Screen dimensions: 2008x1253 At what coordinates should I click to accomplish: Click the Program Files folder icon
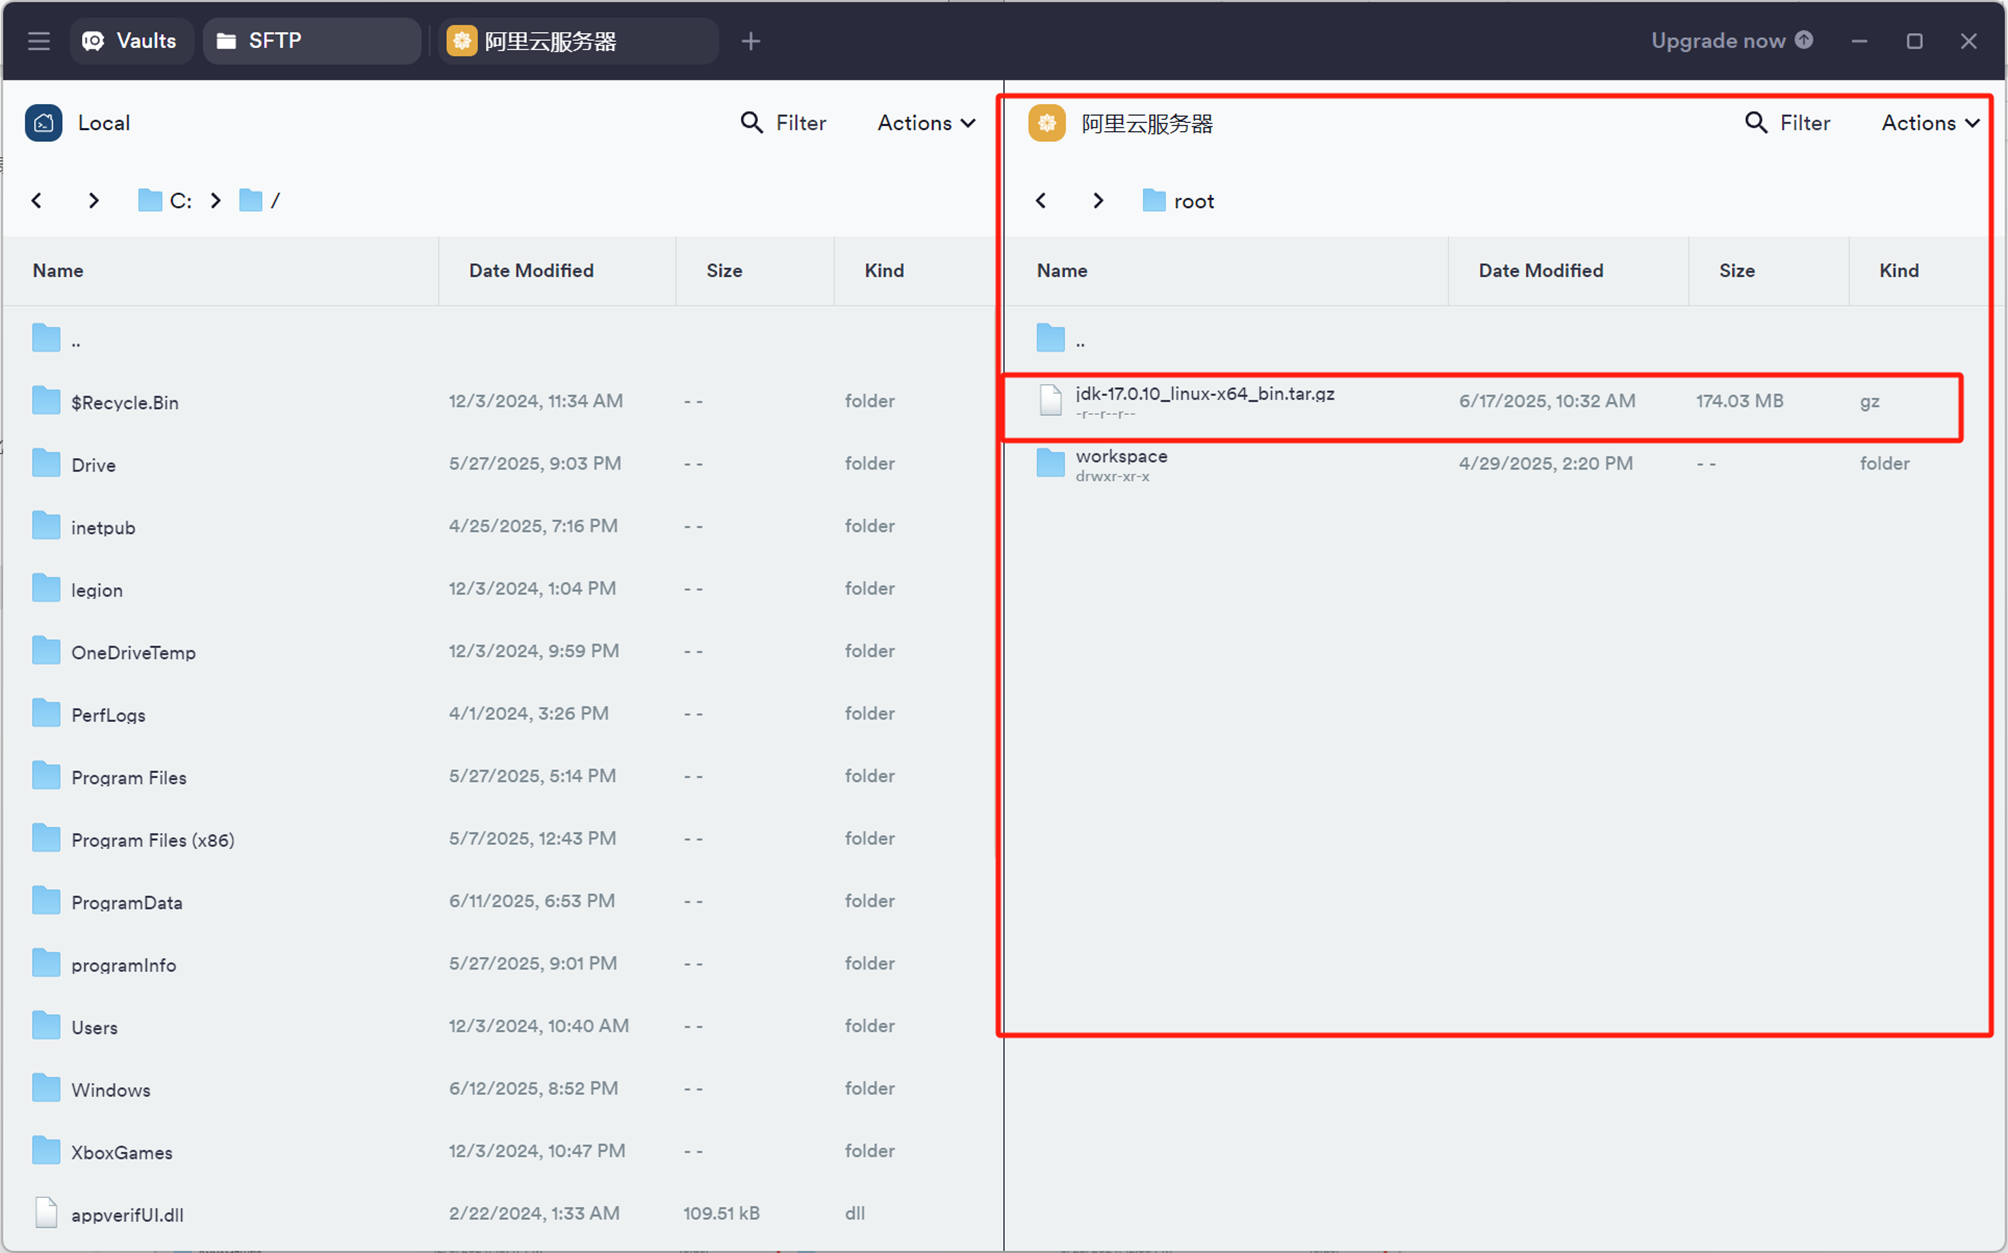click(46, 777)
